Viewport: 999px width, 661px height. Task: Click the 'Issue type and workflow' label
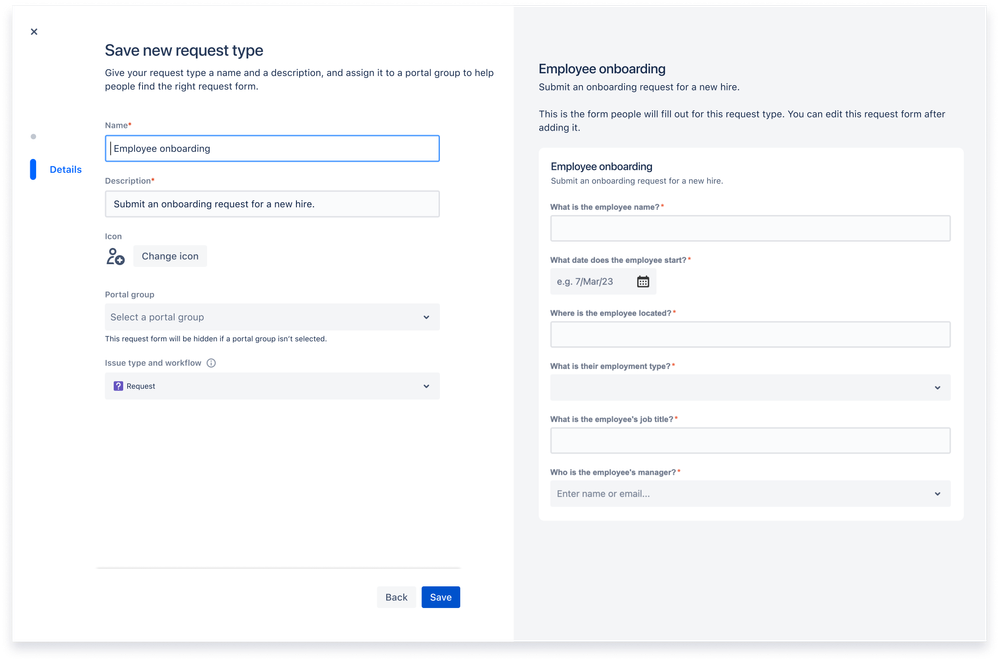pyautogui.click(x=153, y=363)
